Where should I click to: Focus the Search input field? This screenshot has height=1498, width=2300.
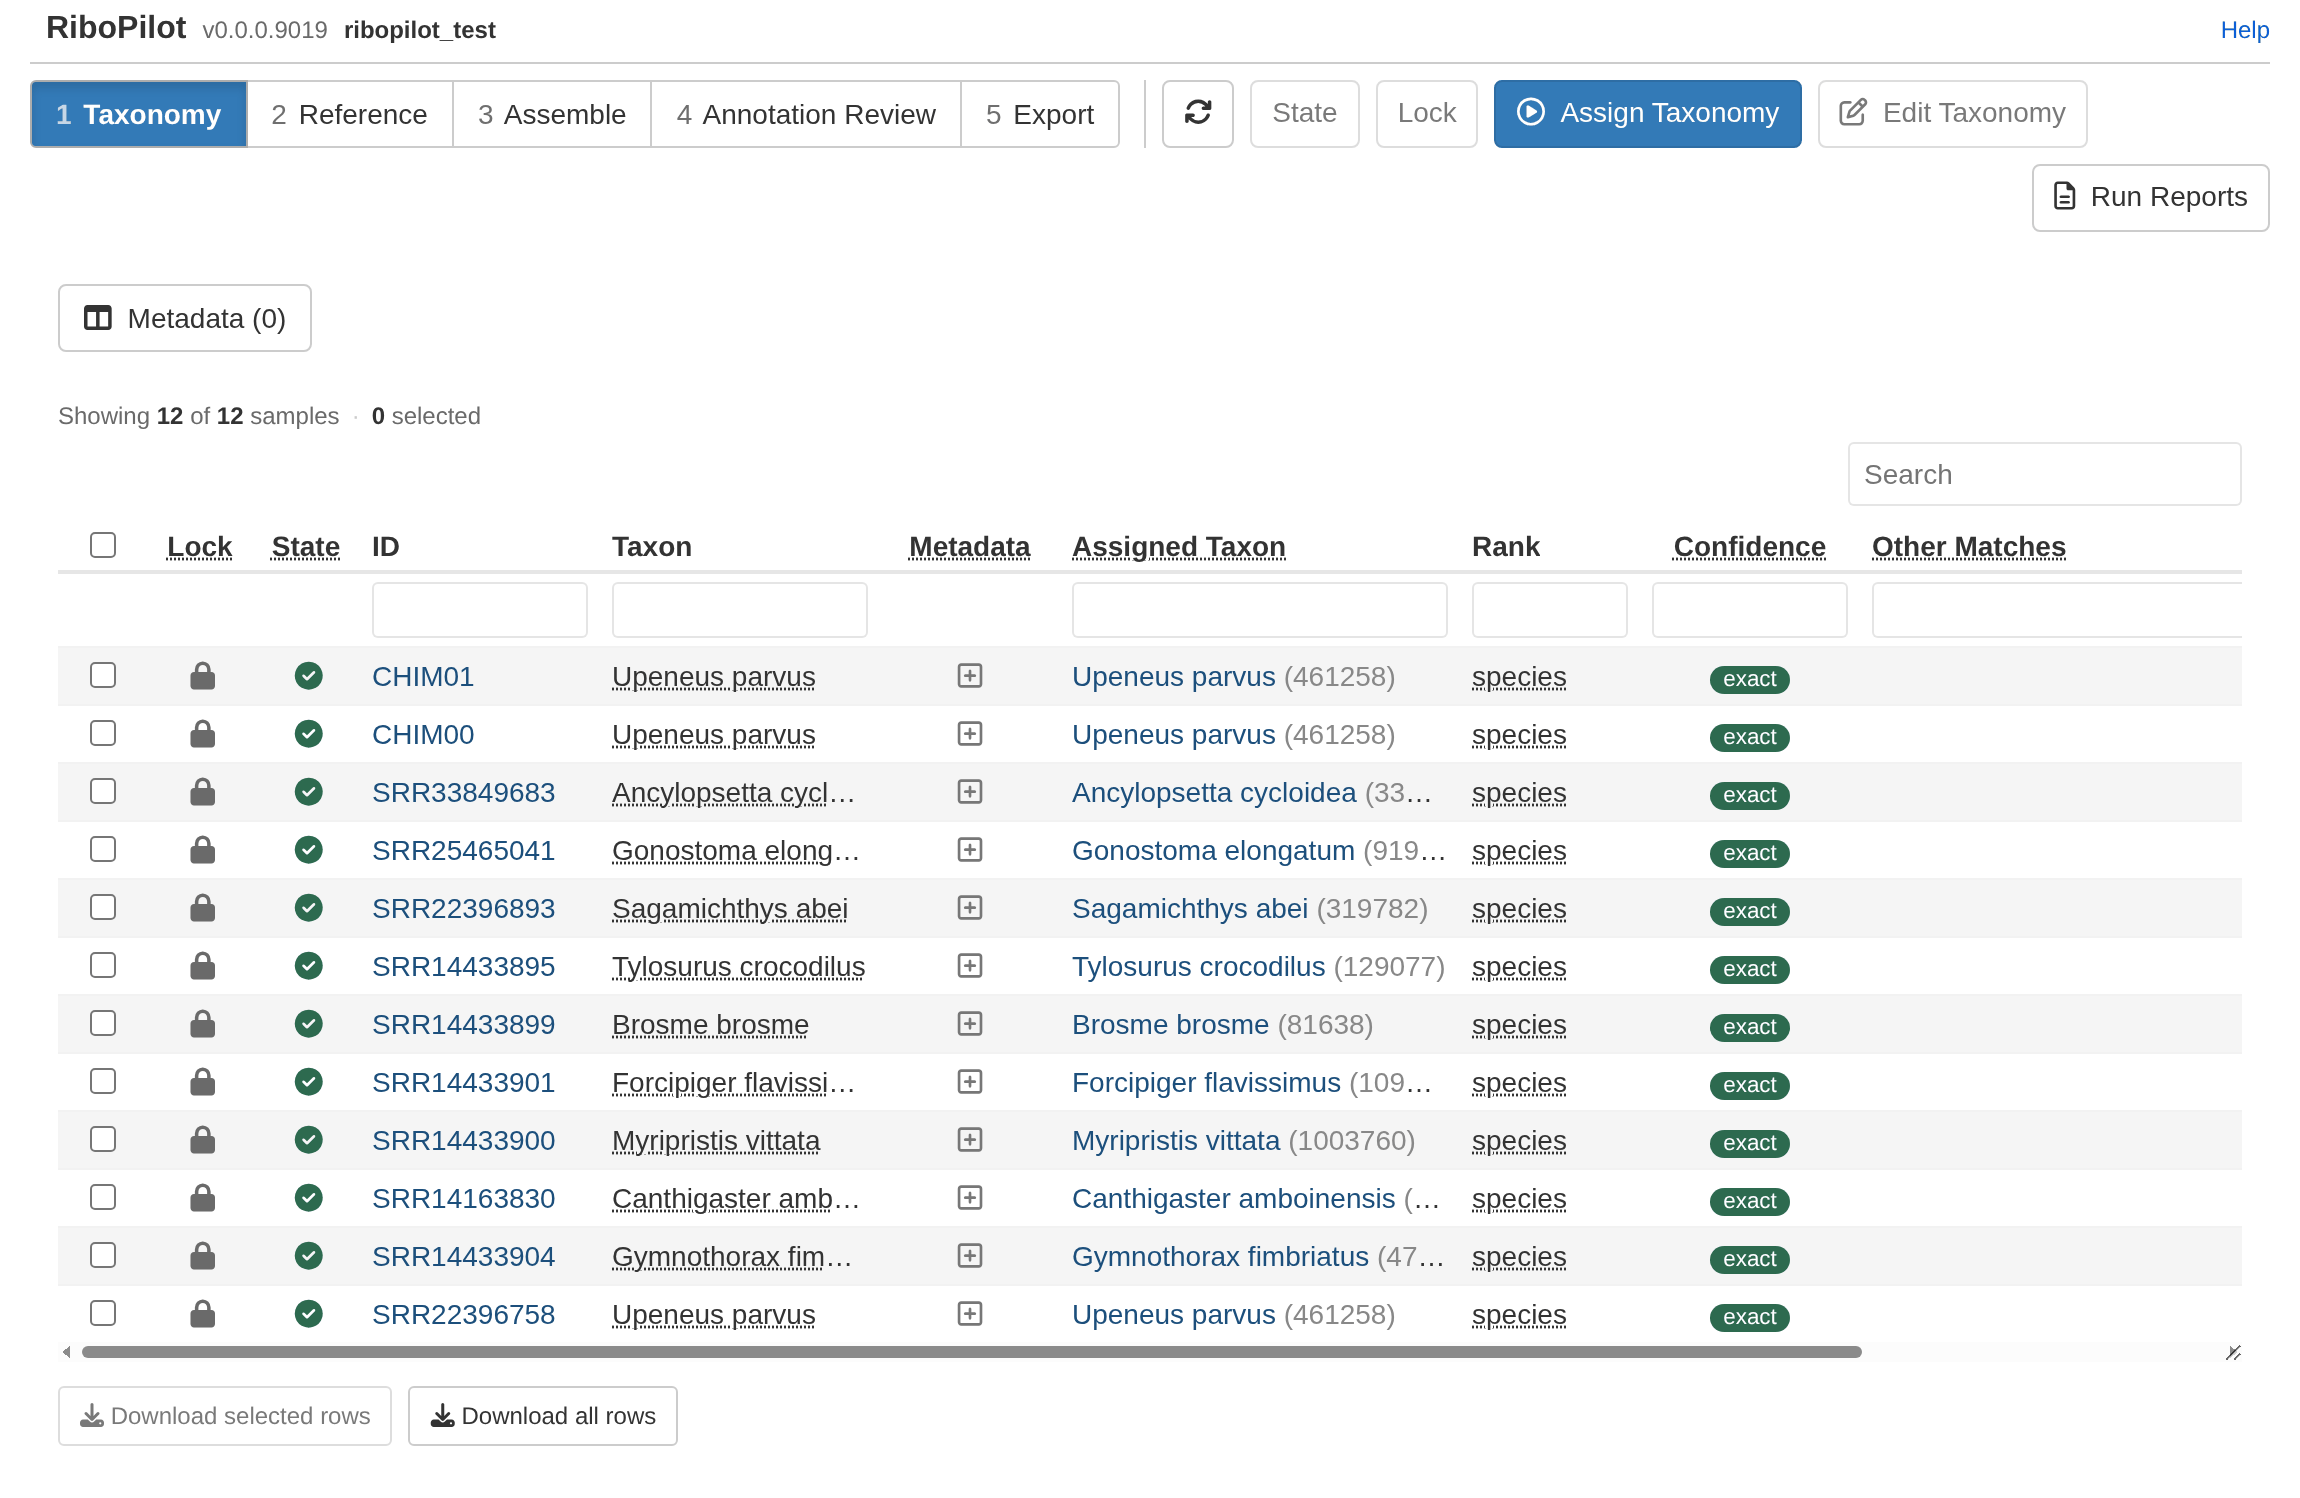[x=2044, y=474]
